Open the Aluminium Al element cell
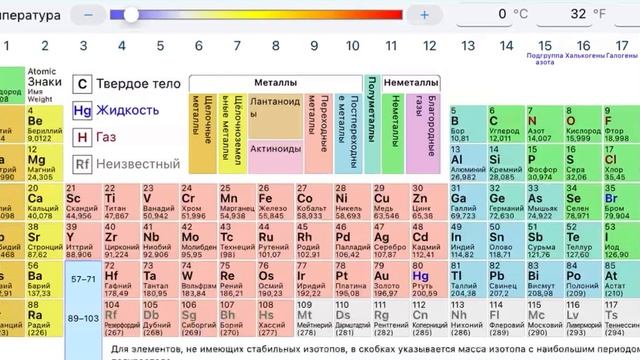 point(468,163)
